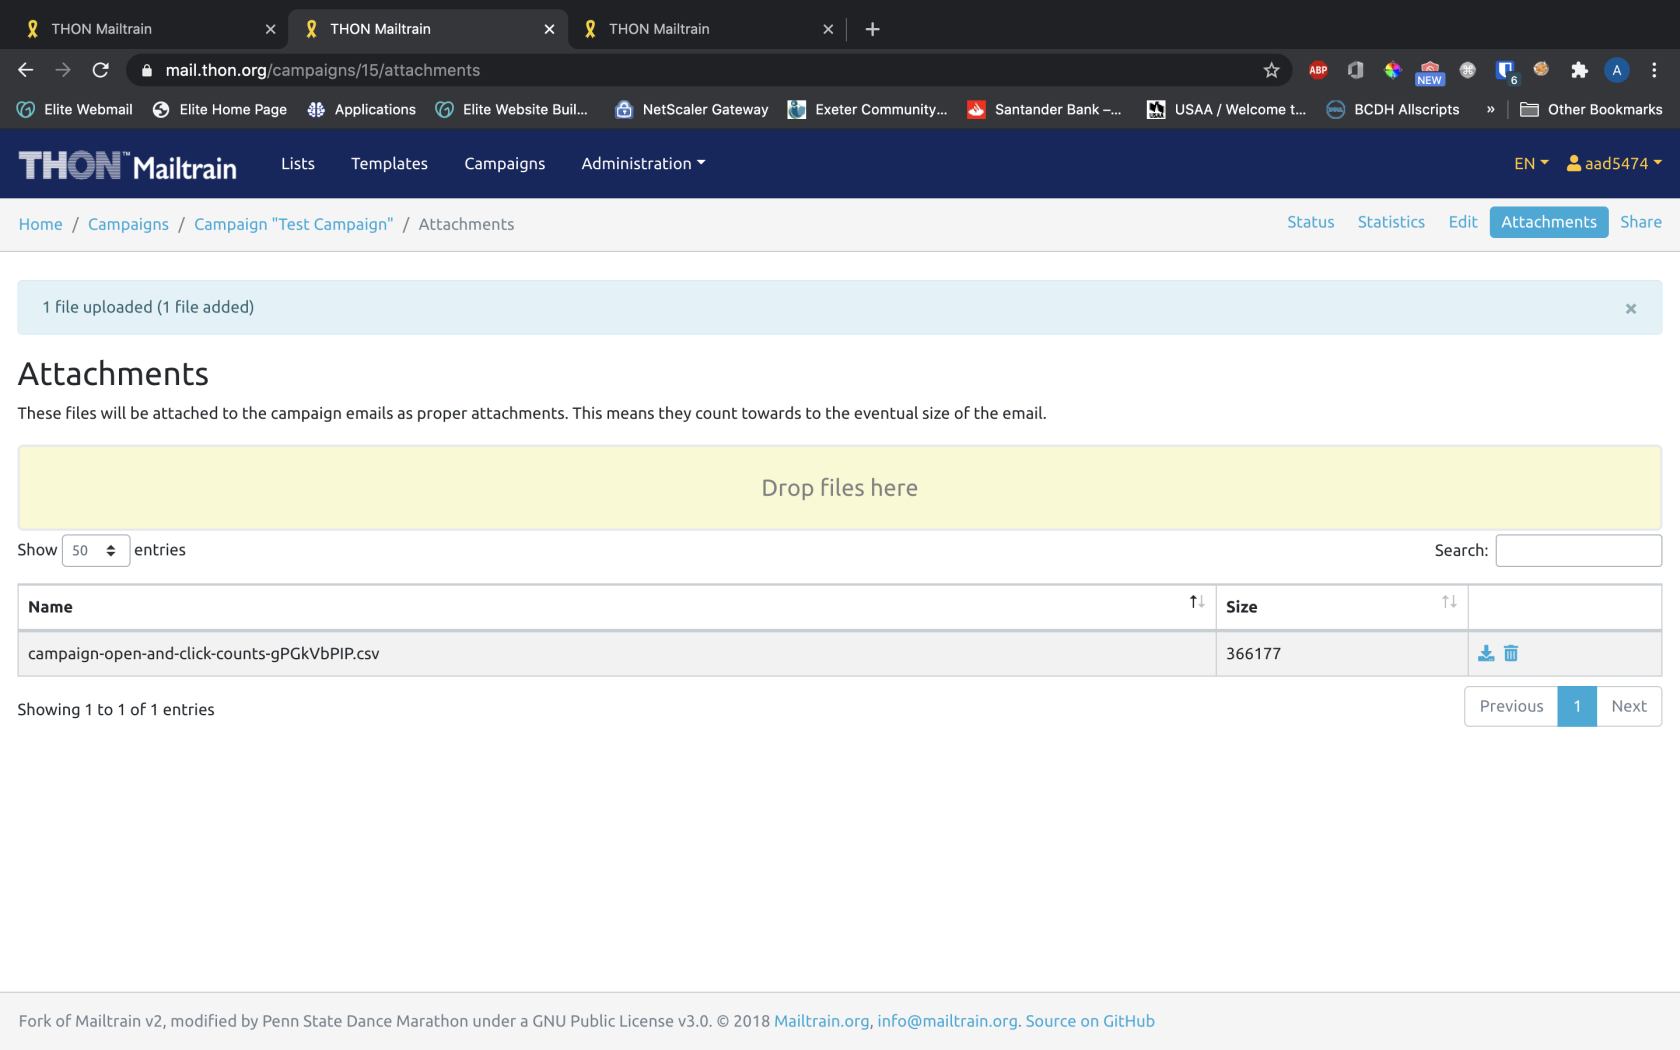Go to Campaigns breadcrumb link
Viewport: 1680px width, 1050px height.
tap(128, 224)
